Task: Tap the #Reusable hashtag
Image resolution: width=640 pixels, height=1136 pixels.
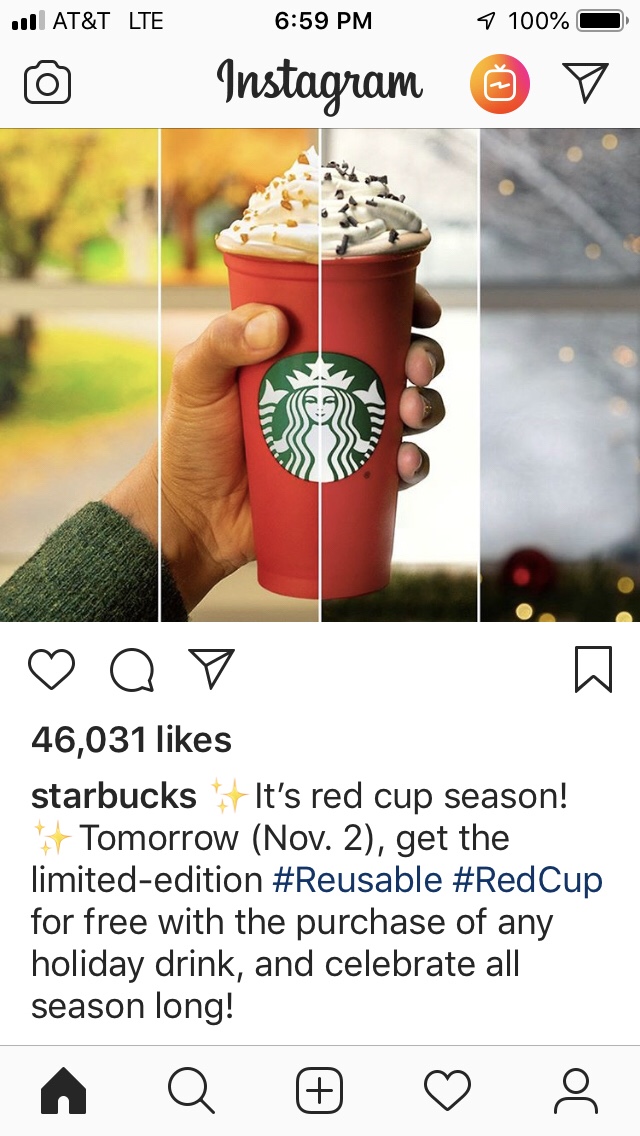Action: tap(357, 880)
